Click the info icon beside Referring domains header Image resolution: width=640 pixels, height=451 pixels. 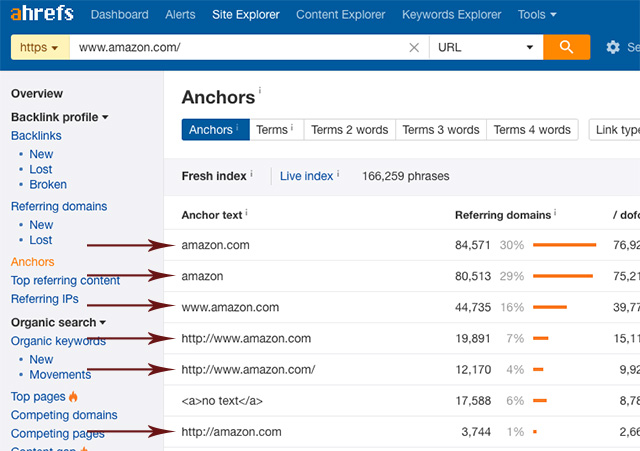pyautogui.click(x=555, y=213)
